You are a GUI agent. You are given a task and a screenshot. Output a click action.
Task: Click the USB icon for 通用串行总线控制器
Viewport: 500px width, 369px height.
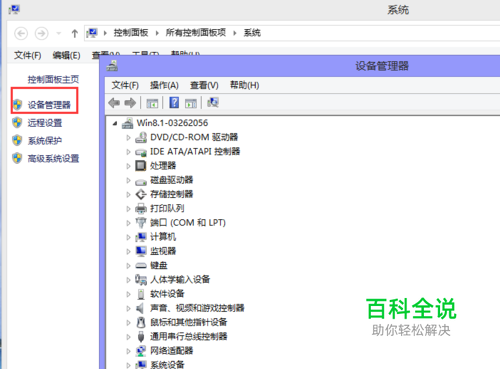(141, 337)
